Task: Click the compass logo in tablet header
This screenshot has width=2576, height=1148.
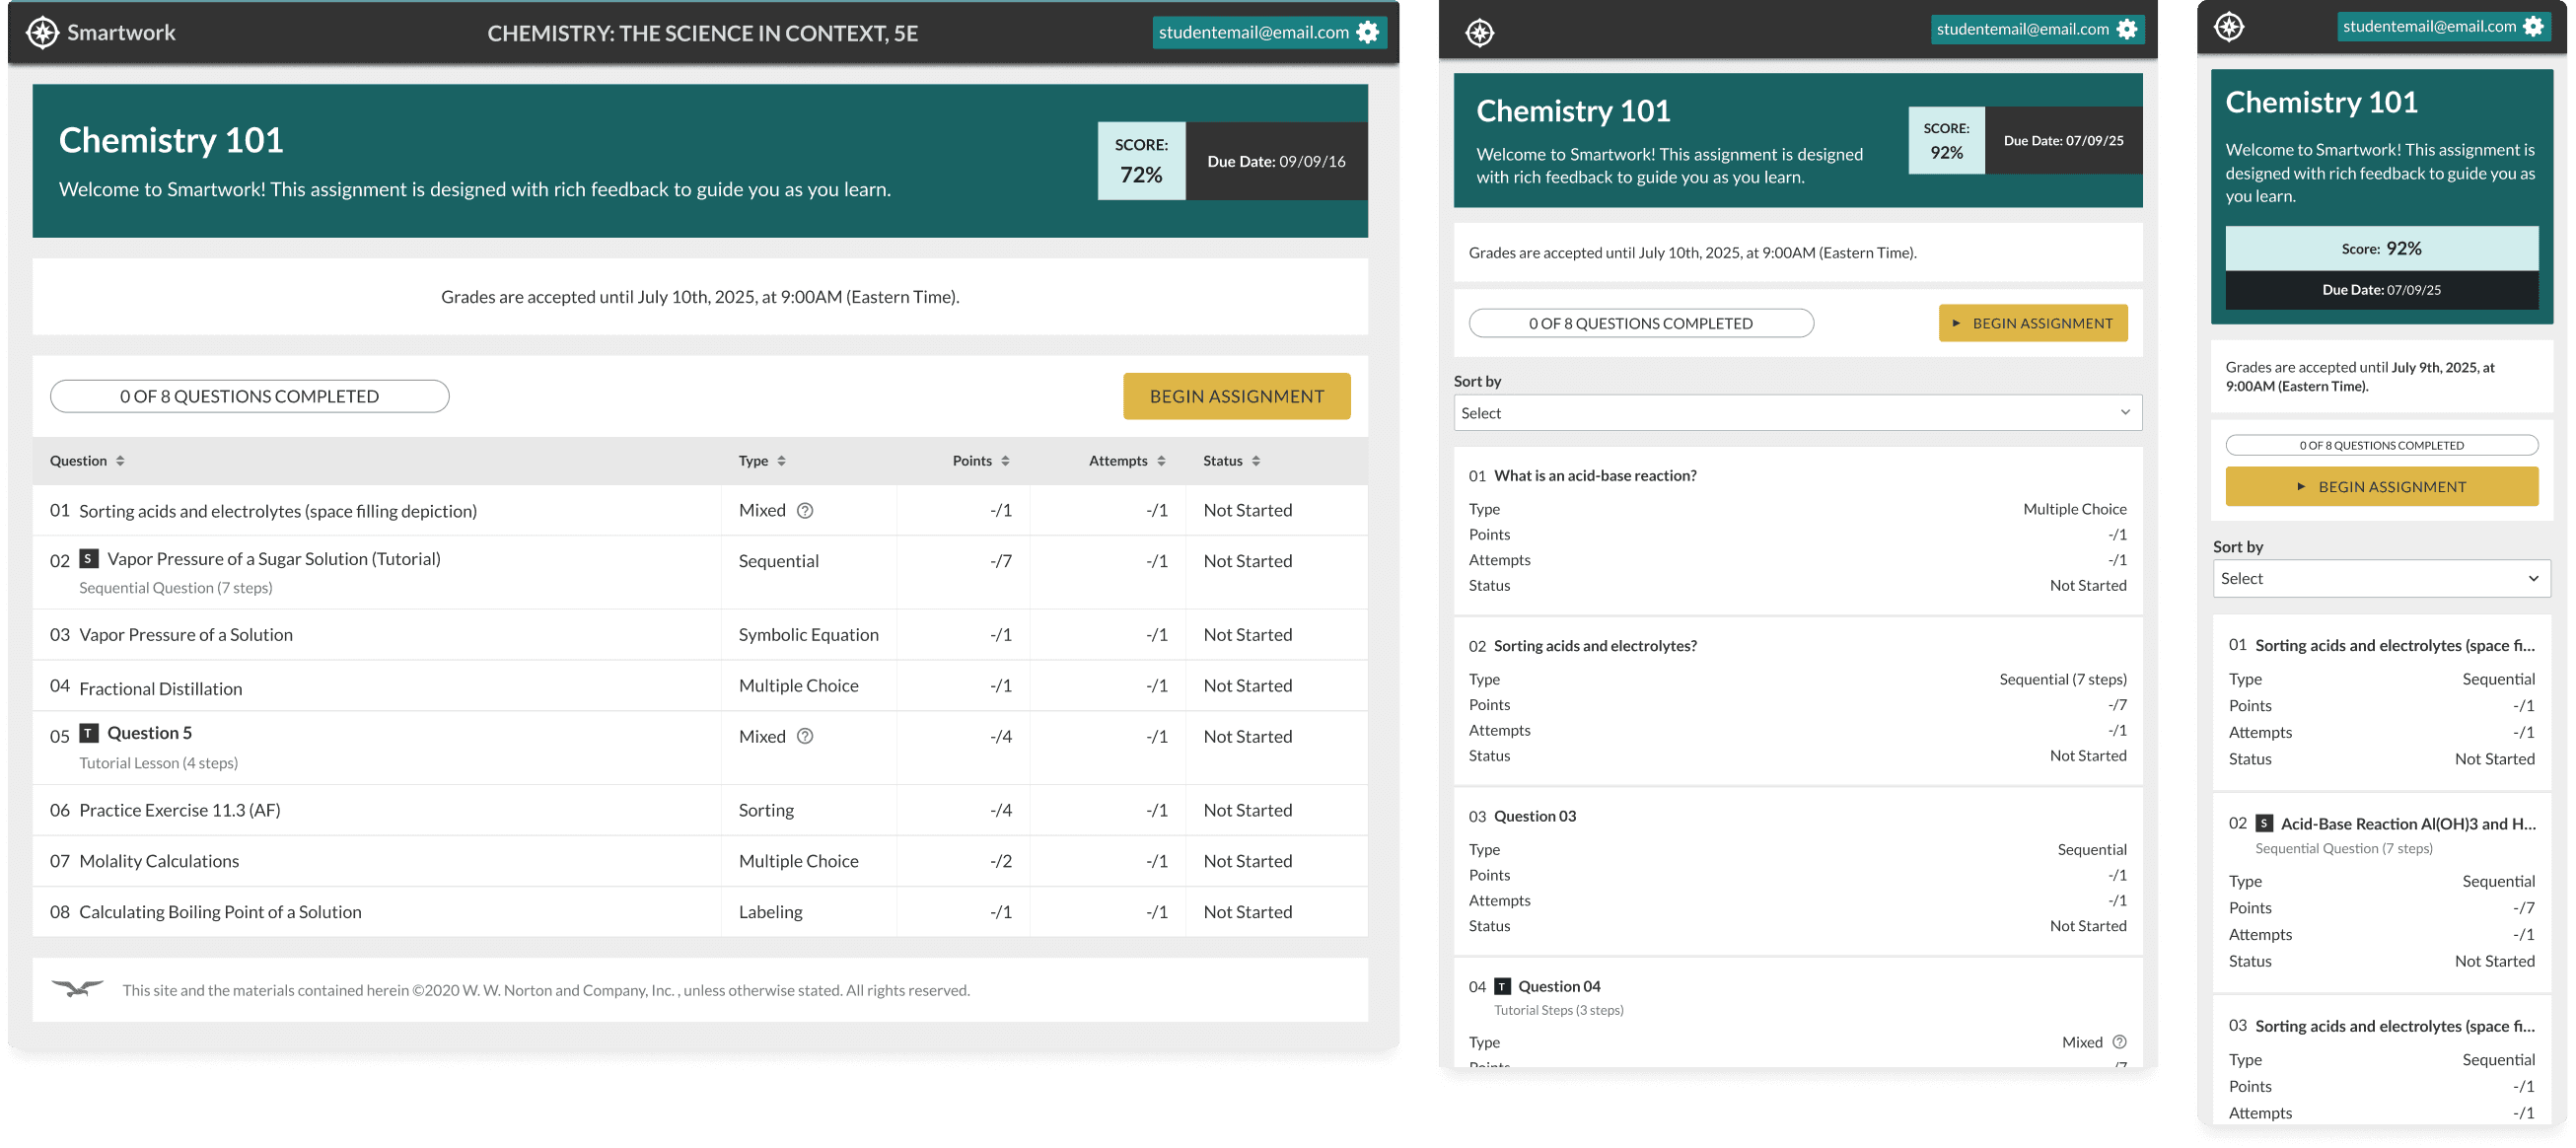Action: point(1480,33)
